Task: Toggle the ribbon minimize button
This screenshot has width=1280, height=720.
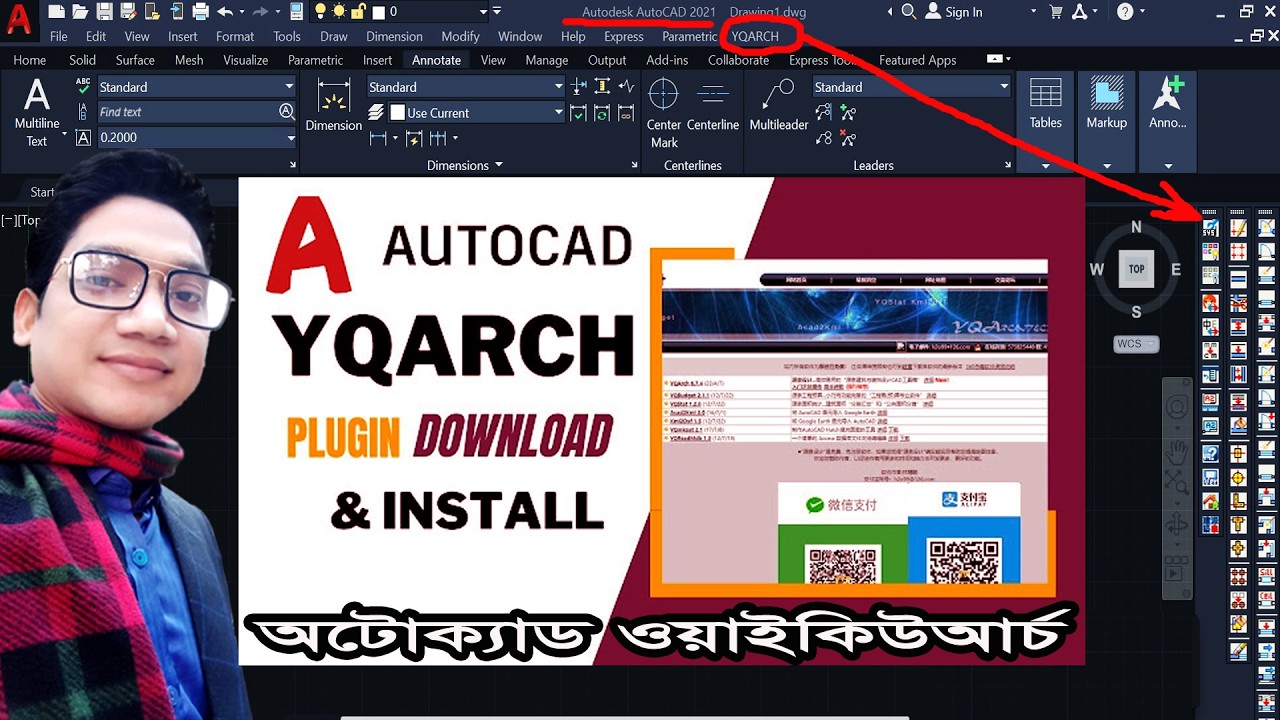Action: coord(997,60)
